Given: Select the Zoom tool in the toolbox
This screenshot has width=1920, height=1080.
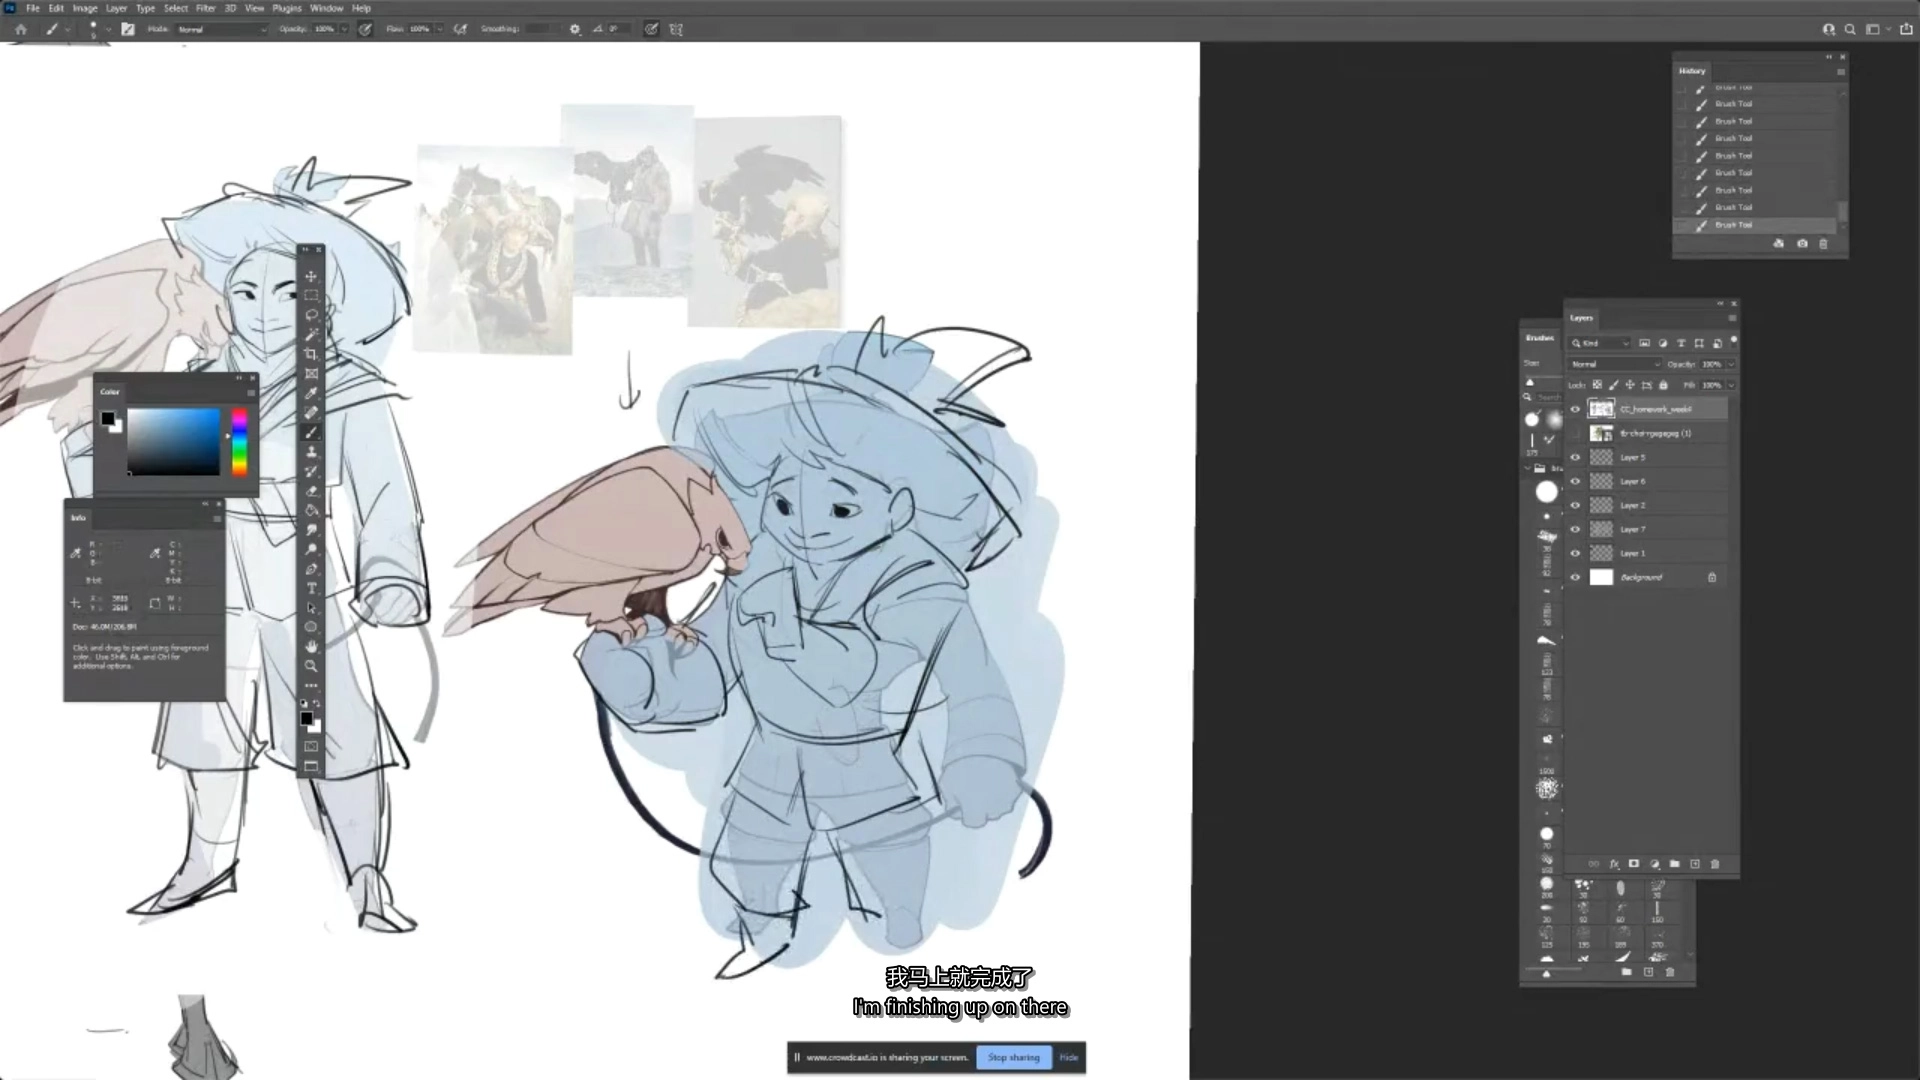Looking at the screenshot, I should point(311,666).
